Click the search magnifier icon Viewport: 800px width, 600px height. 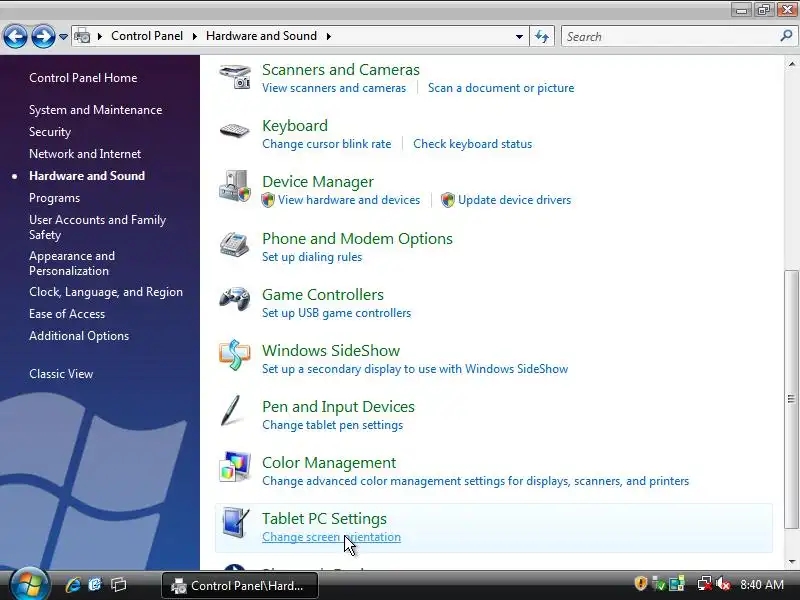tap(786, 36)
